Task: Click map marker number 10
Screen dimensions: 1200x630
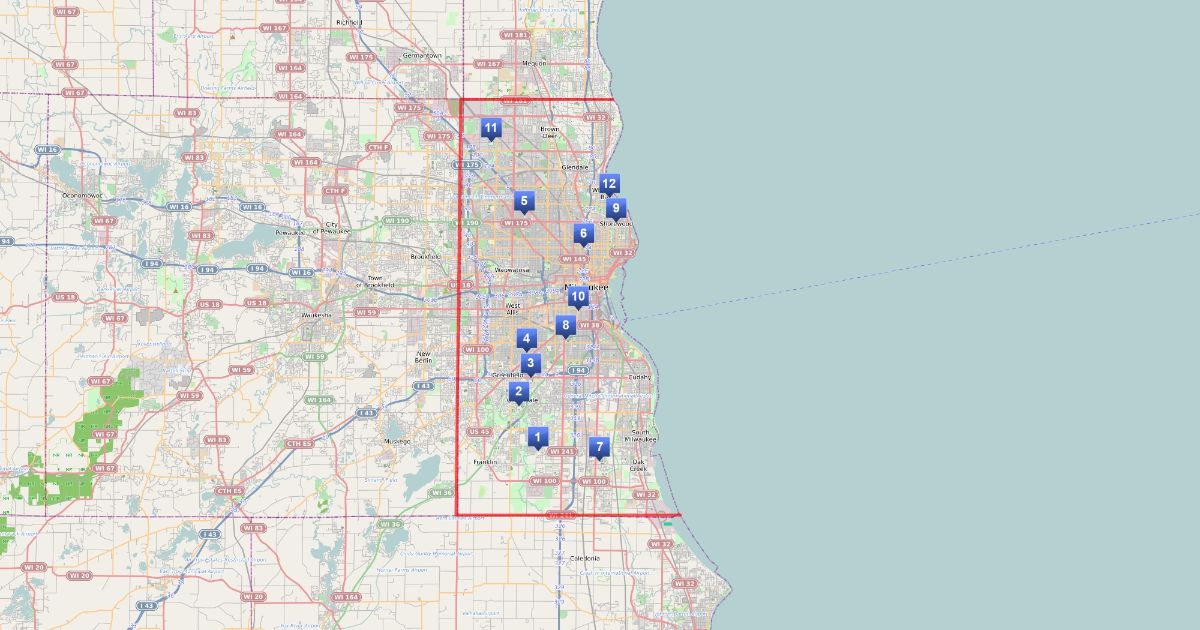Action: tap(577, 298)
